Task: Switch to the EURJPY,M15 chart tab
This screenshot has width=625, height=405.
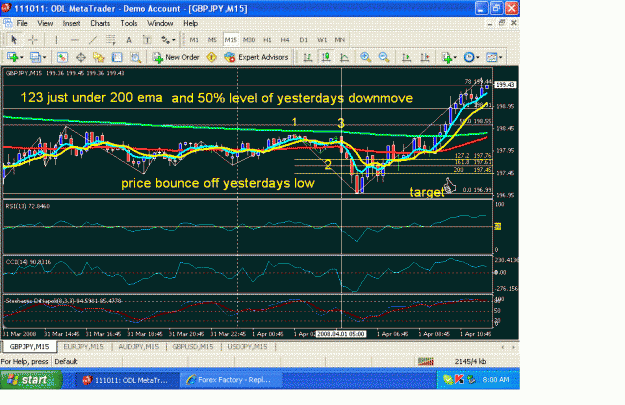Action: coord(83,347)
